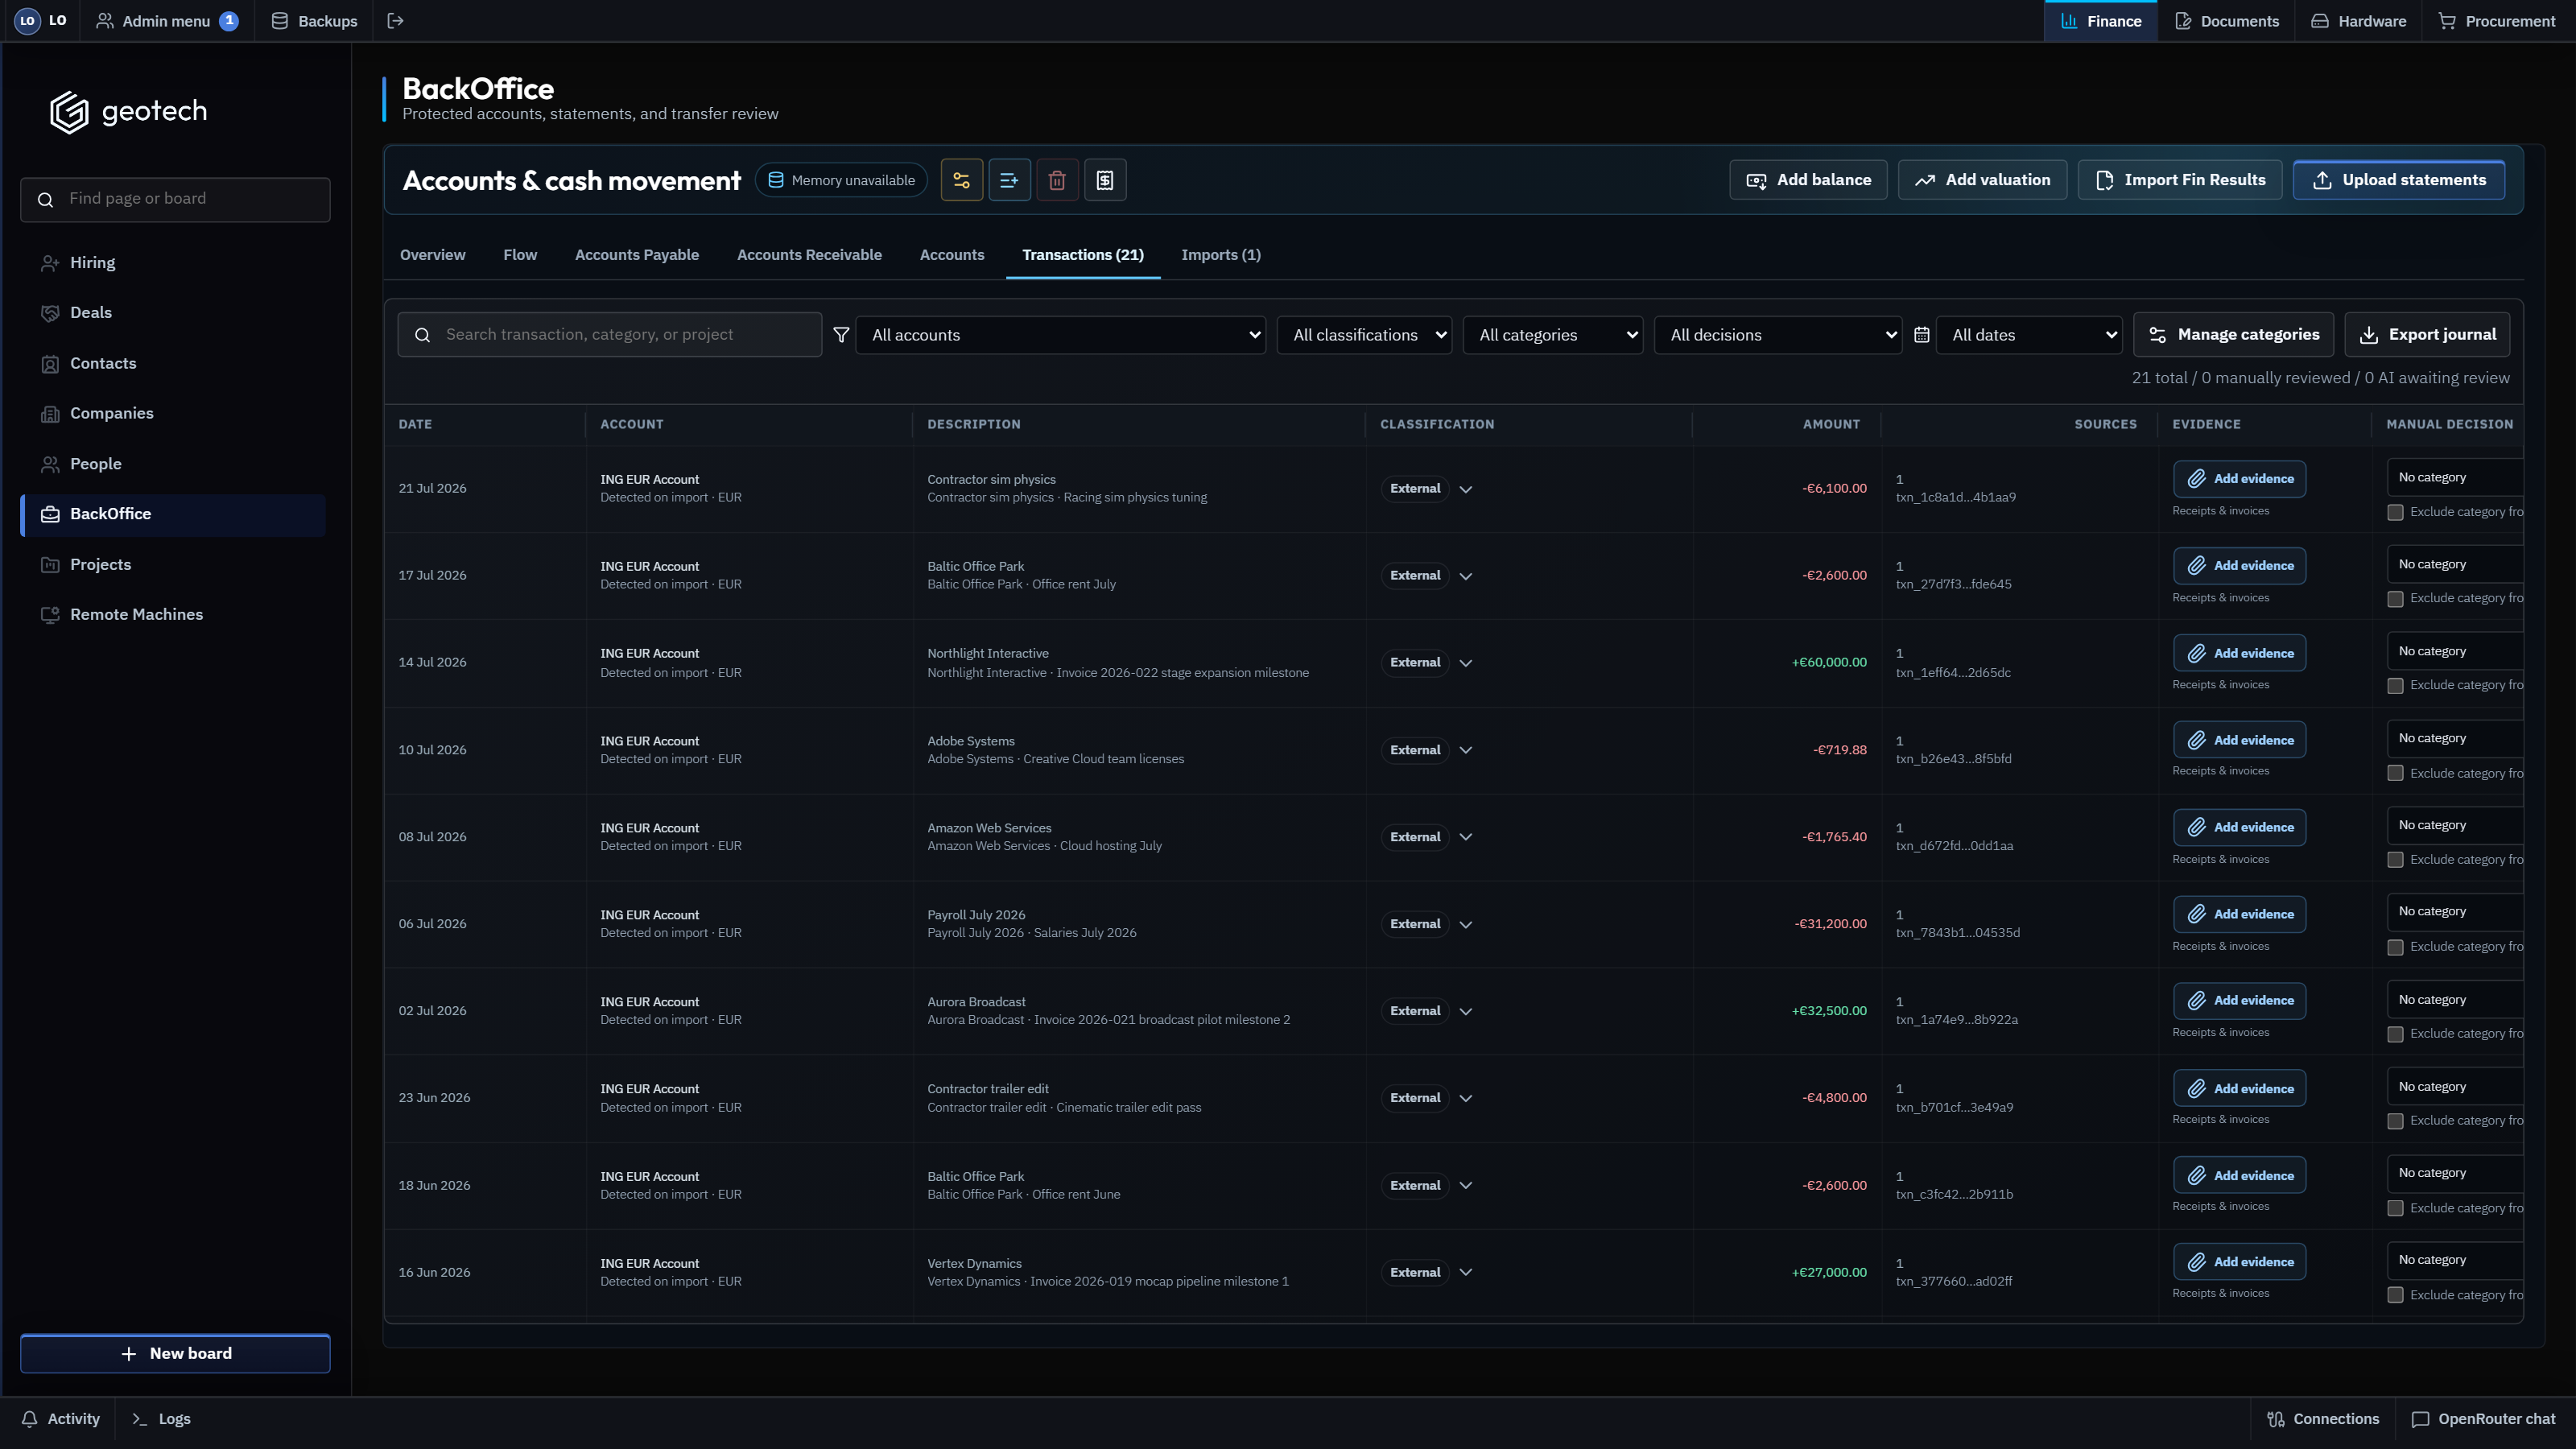Open Backups in the top bar
Image resolution: width=2576 pixels, height=1449 pixels.
(314, 21)
